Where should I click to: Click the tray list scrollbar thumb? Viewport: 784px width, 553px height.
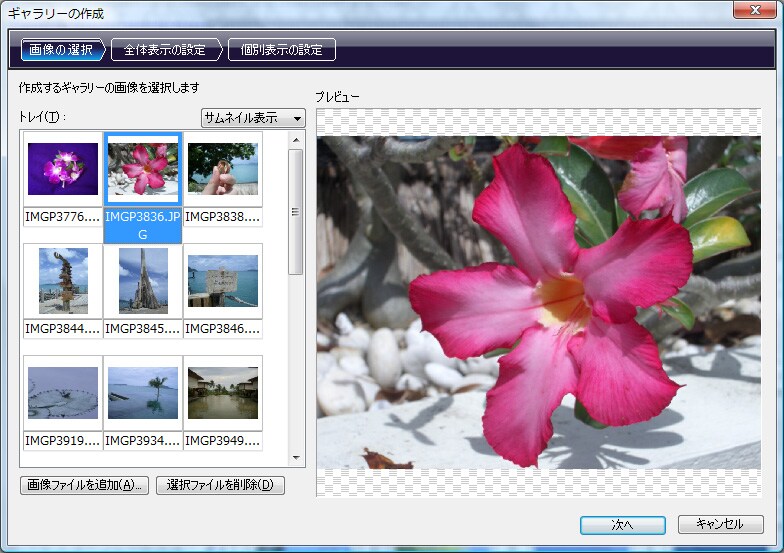pyautogui.click(x=296, y=212)
